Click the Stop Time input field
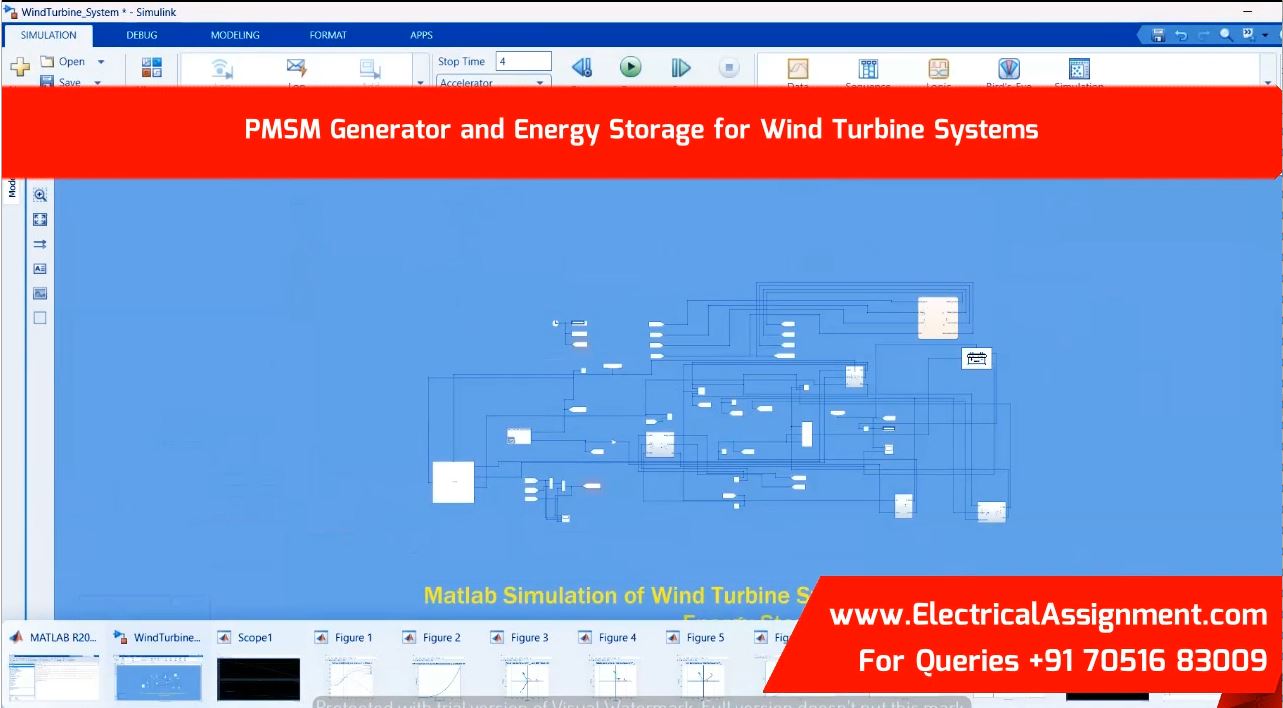Screen dimensions: 1283x708 [x=523, y=61]
